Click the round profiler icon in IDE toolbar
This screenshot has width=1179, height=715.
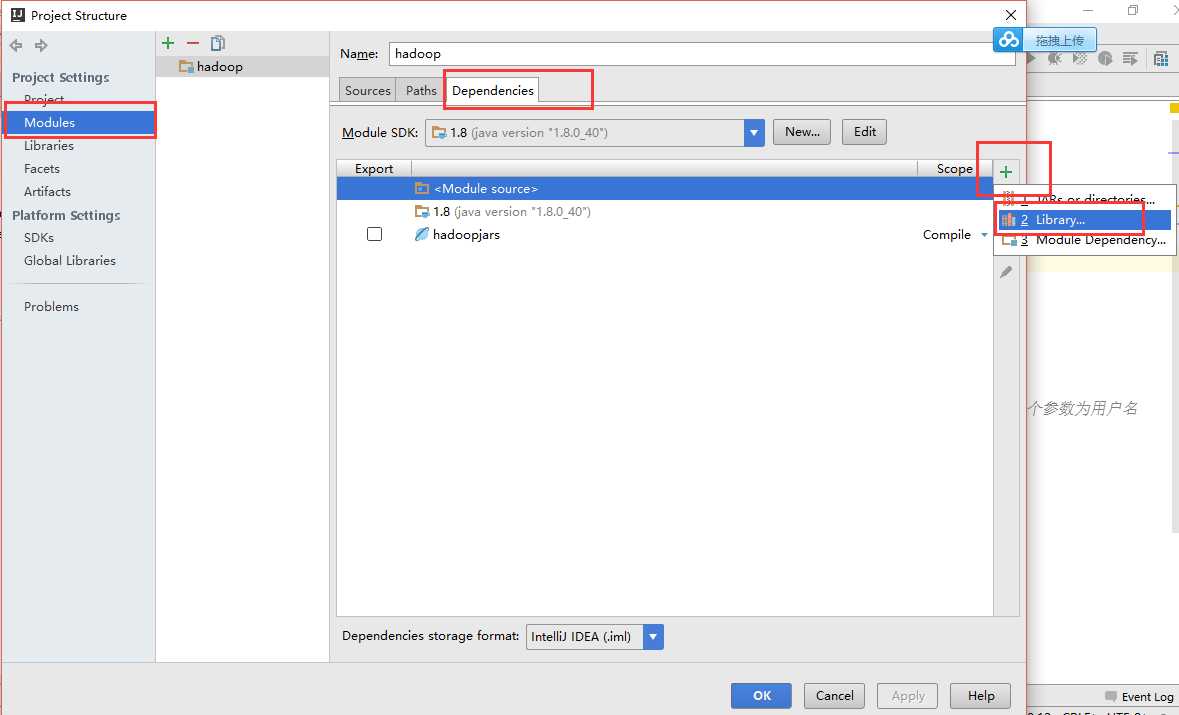coord(1105,59)
